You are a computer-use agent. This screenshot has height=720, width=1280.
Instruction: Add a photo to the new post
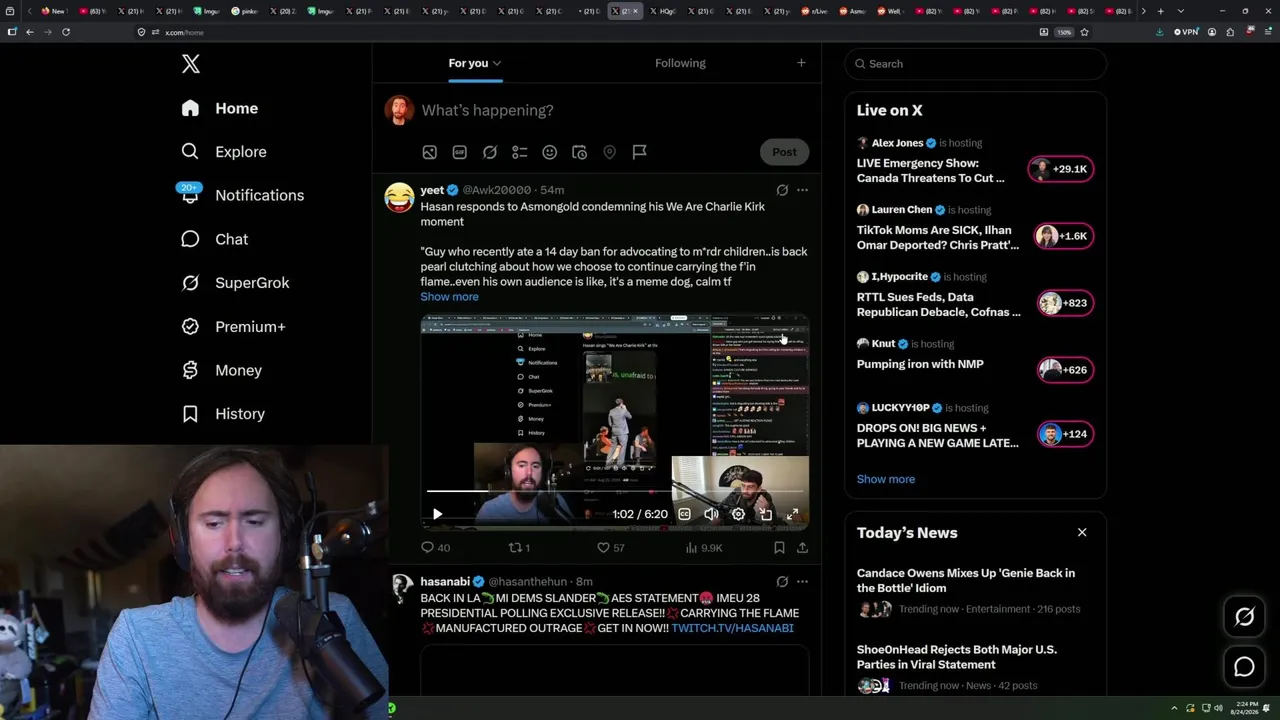[x=429, y=152]
